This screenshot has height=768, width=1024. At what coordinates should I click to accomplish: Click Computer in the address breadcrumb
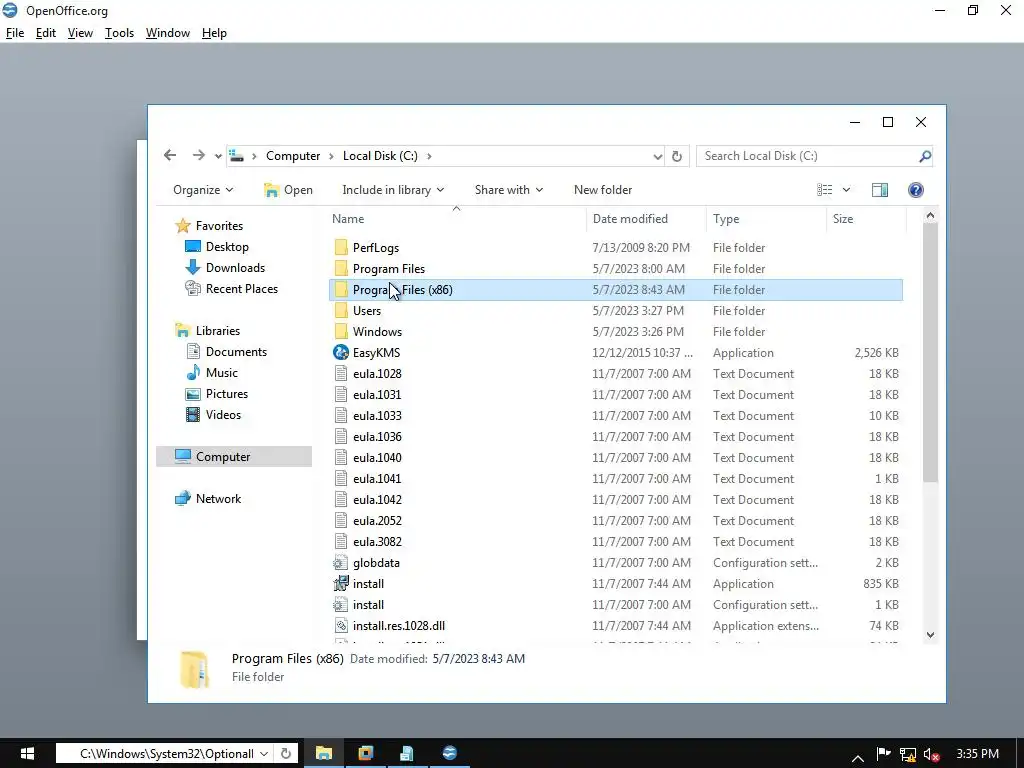pos(293,156)
